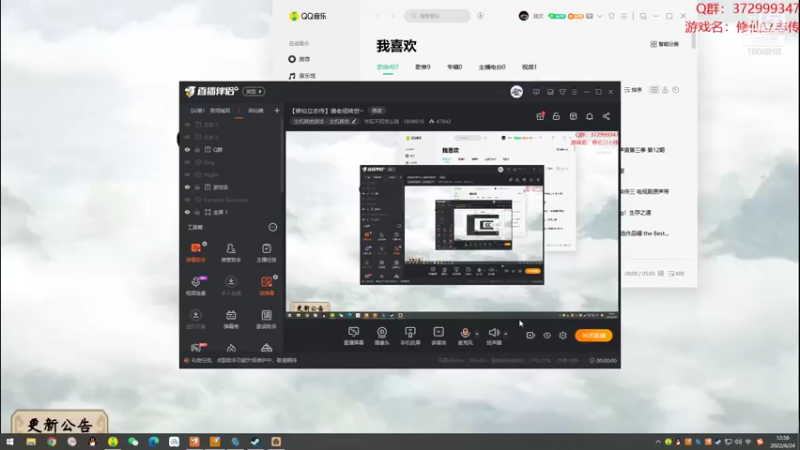Click QQ音乐 search field

click(437, 16)
